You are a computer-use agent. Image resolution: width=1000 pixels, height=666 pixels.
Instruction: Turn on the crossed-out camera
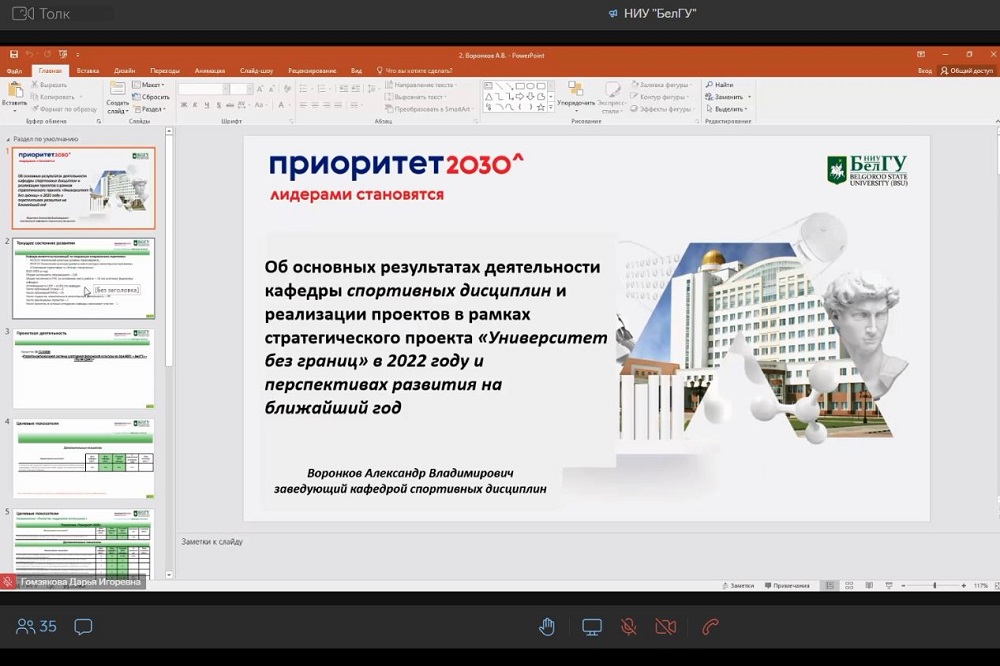click(x=665, y=627)
